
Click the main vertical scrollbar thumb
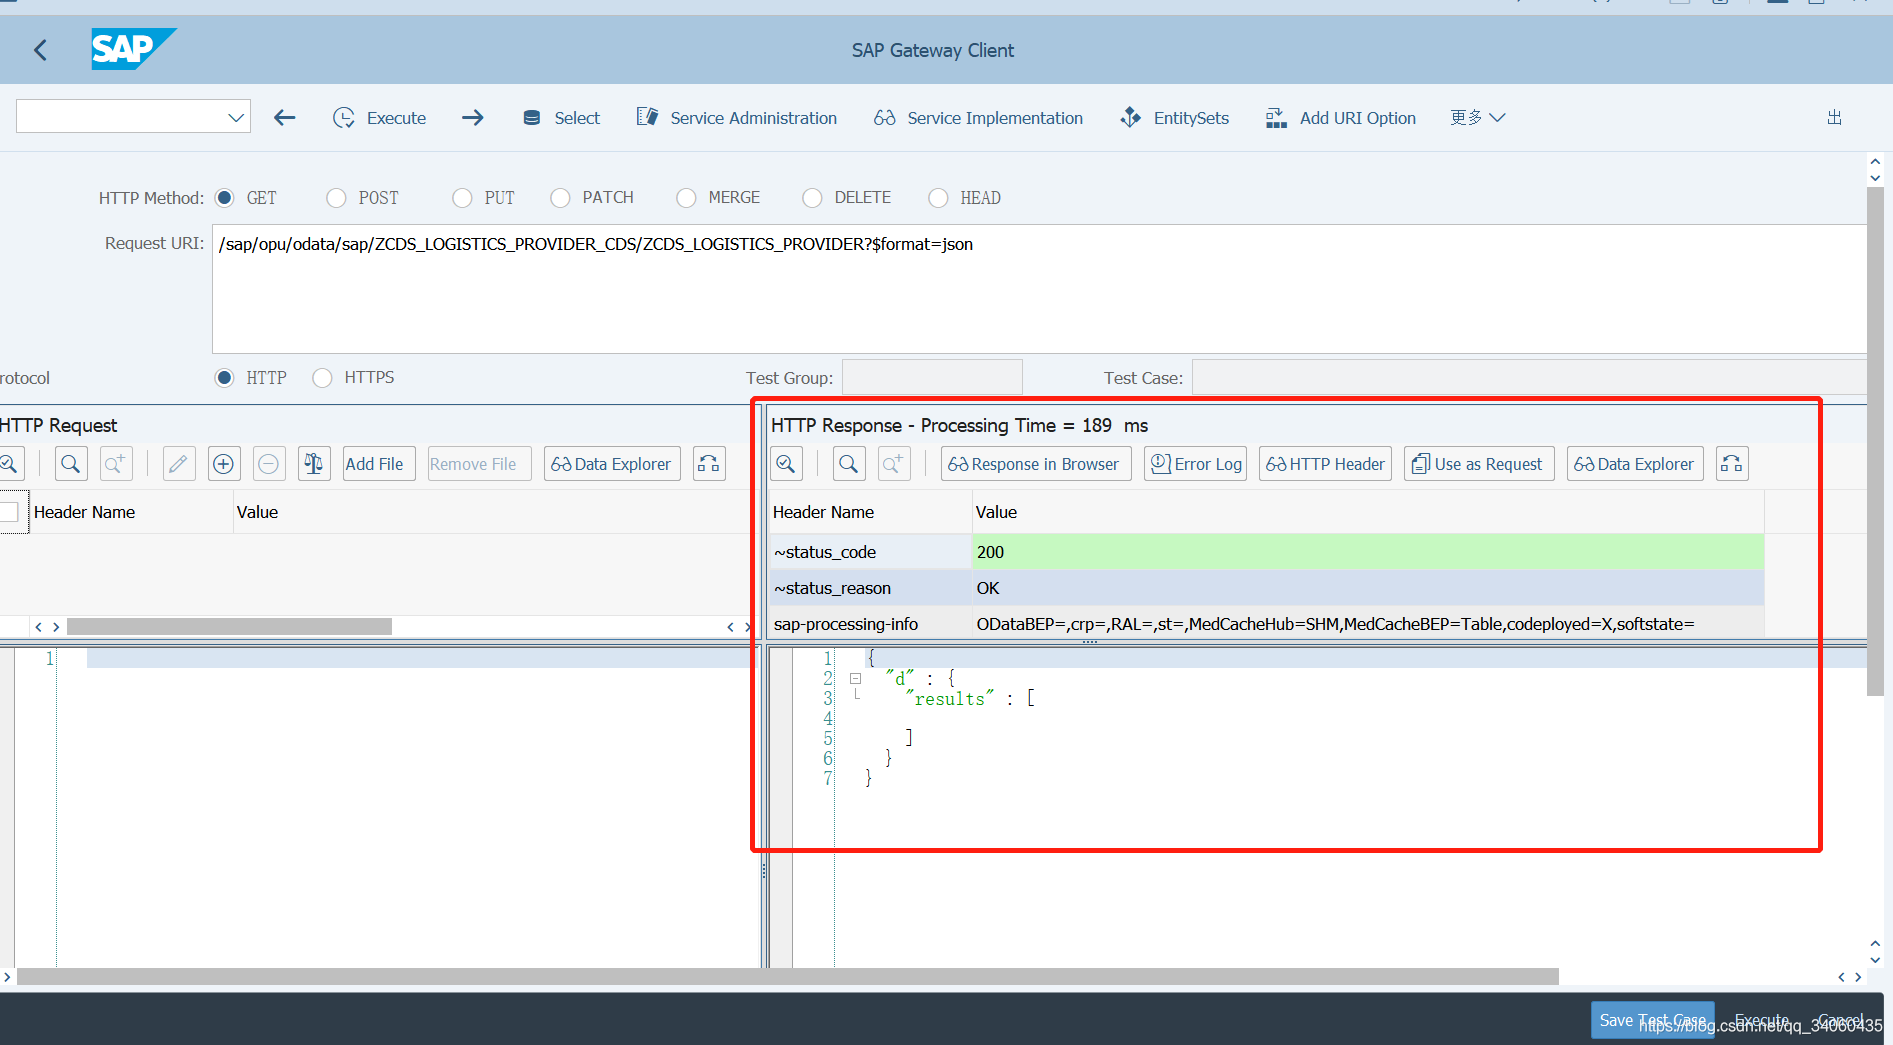tap(1875, 440)
